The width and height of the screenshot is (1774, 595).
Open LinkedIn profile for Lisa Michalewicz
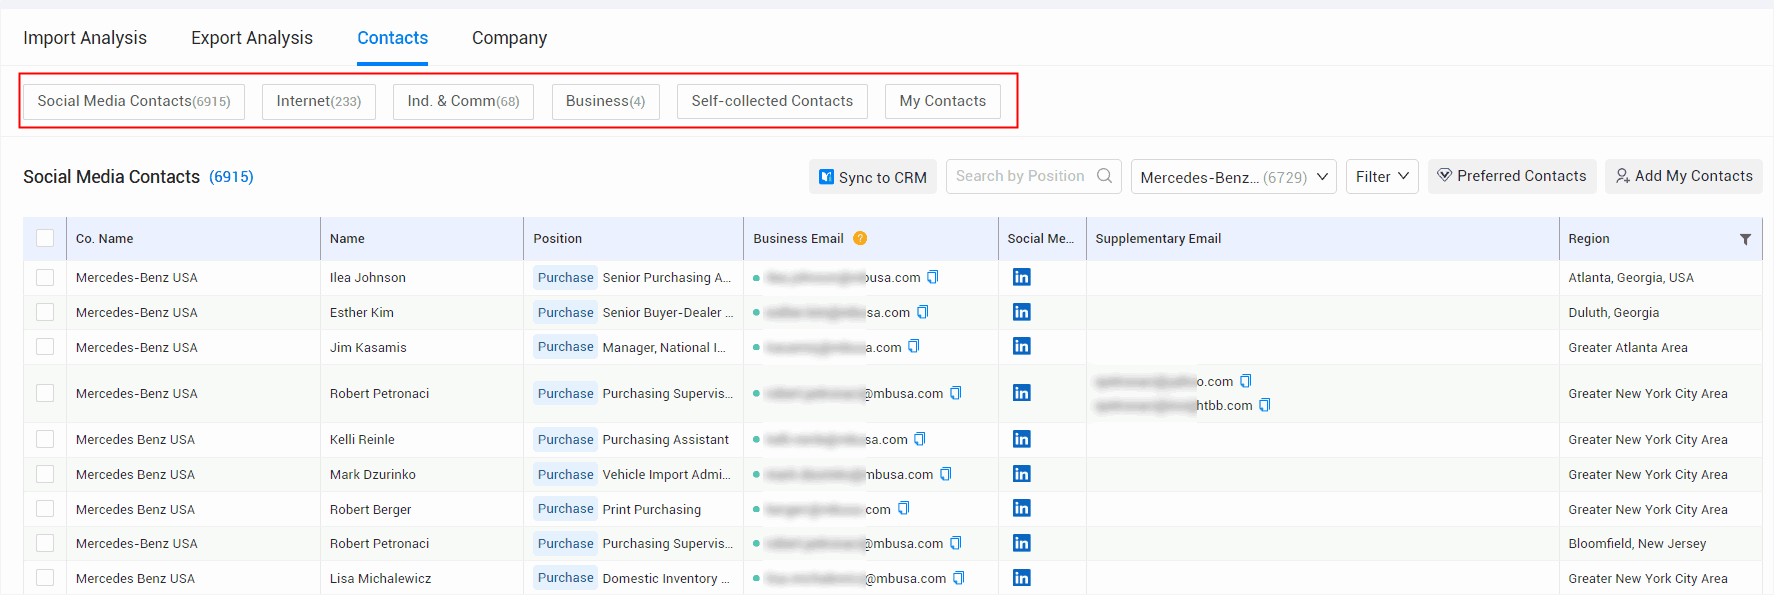click(1021, 578)
